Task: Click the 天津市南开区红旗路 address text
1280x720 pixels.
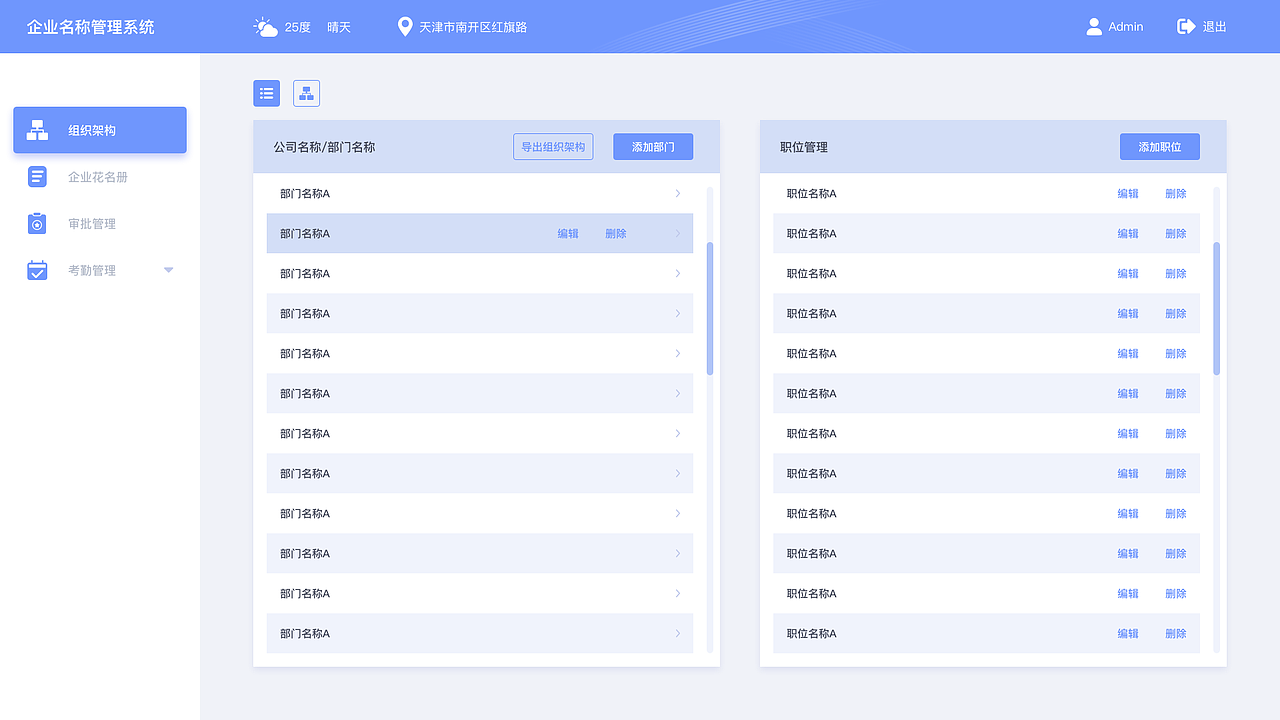Action: (x=473, y=27)
